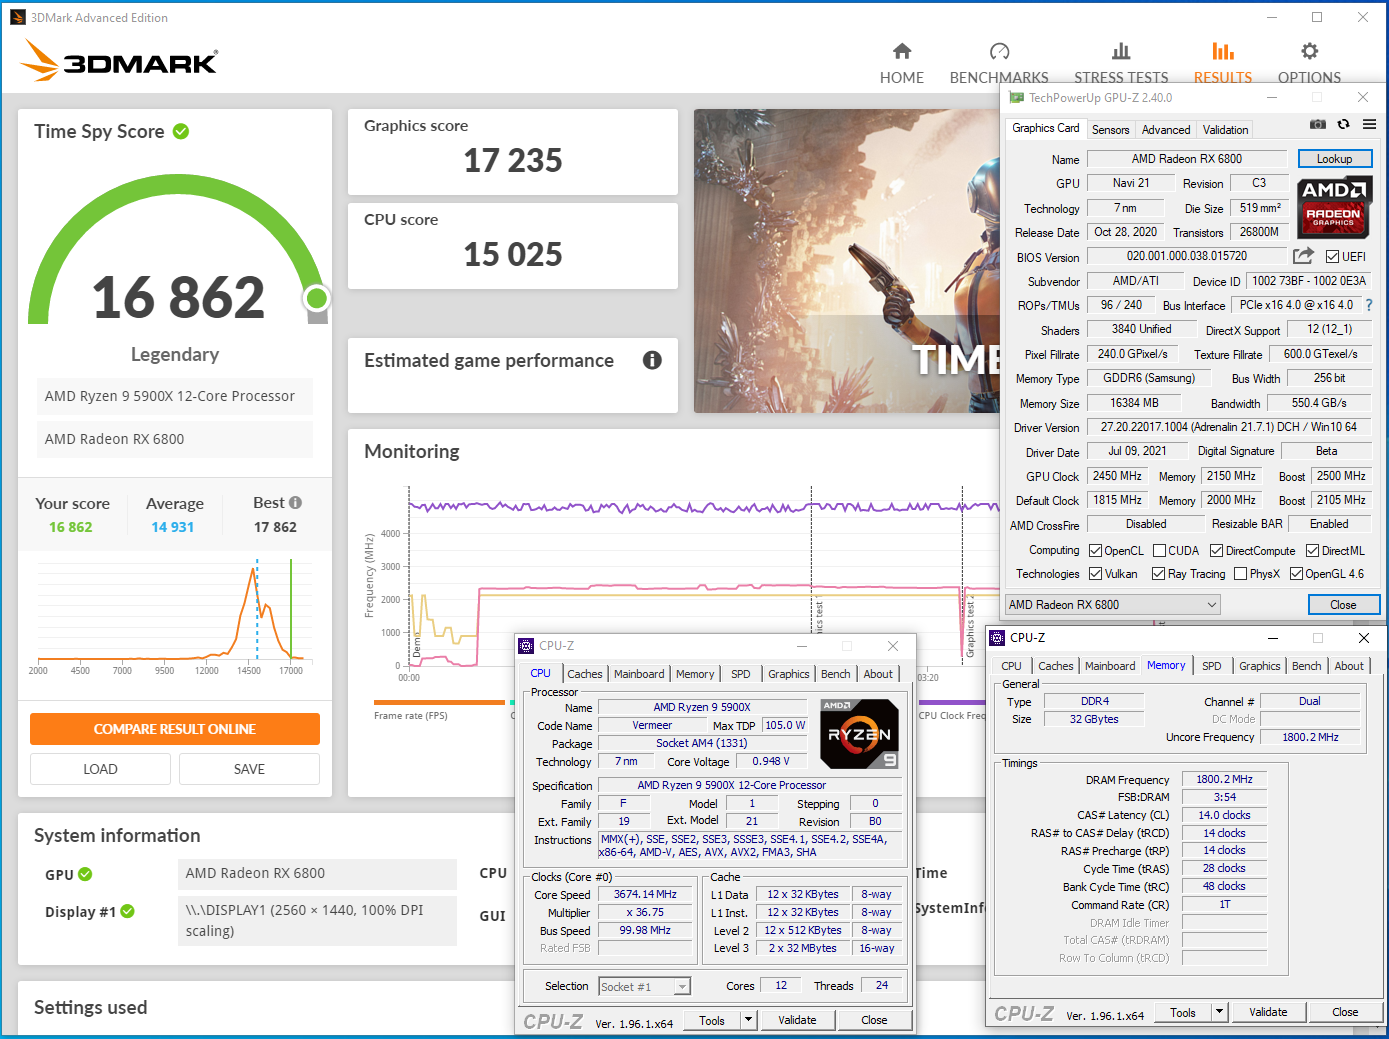1389x1039 pixels.
Task: Click the Display #1 green checkmark
Action: click(x=127, y=911)
